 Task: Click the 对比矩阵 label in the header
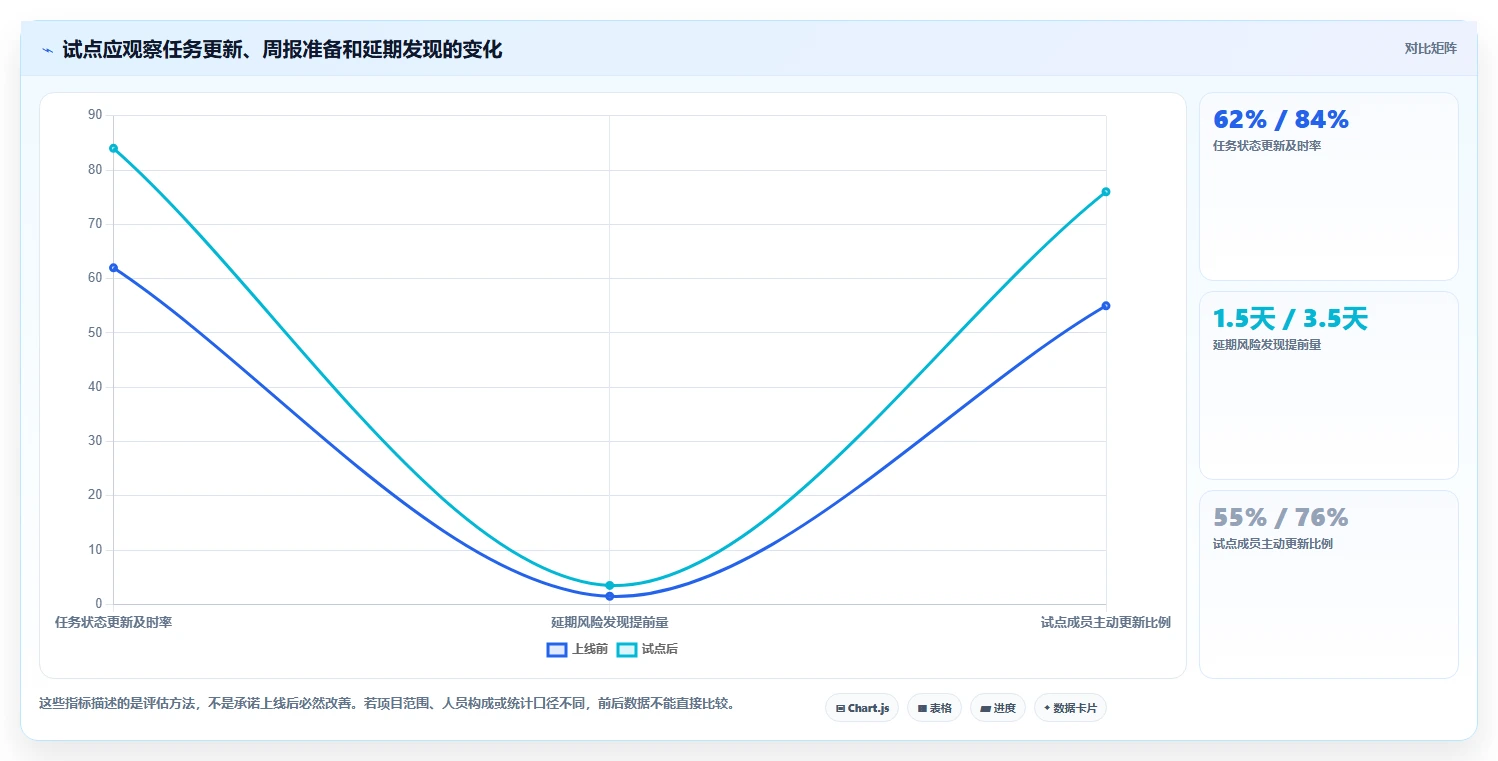pos(1430,48)
